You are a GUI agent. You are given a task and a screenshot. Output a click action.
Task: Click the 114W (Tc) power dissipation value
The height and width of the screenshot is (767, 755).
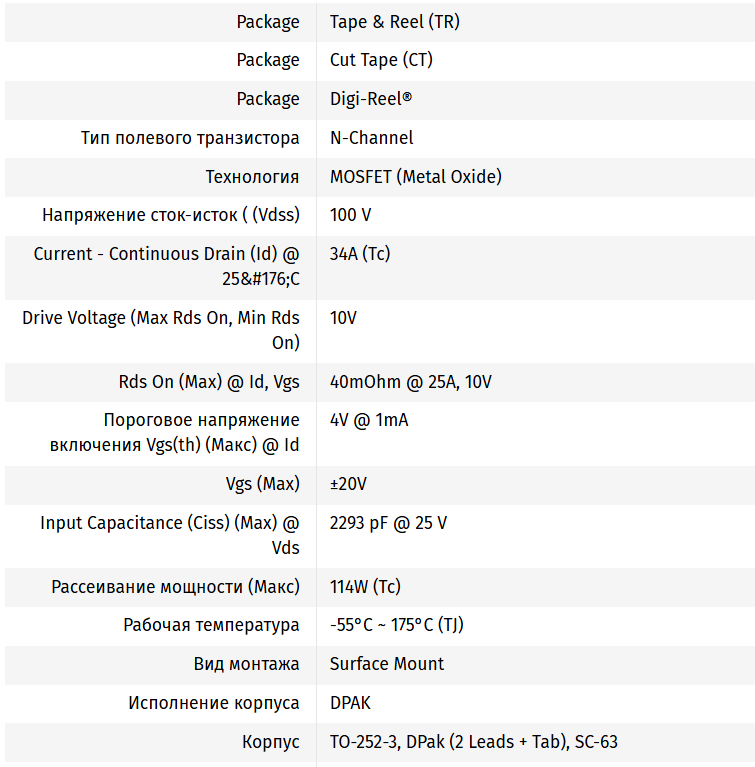[365, 587]
